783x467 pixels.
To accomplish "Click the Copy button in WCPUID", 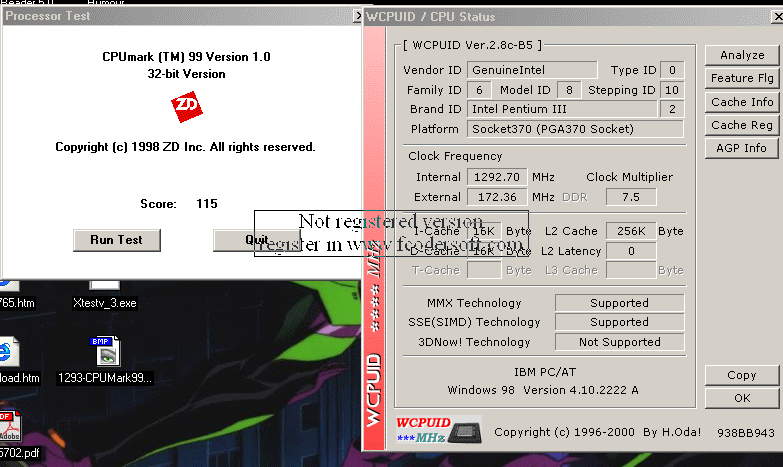I will (742, 375).
